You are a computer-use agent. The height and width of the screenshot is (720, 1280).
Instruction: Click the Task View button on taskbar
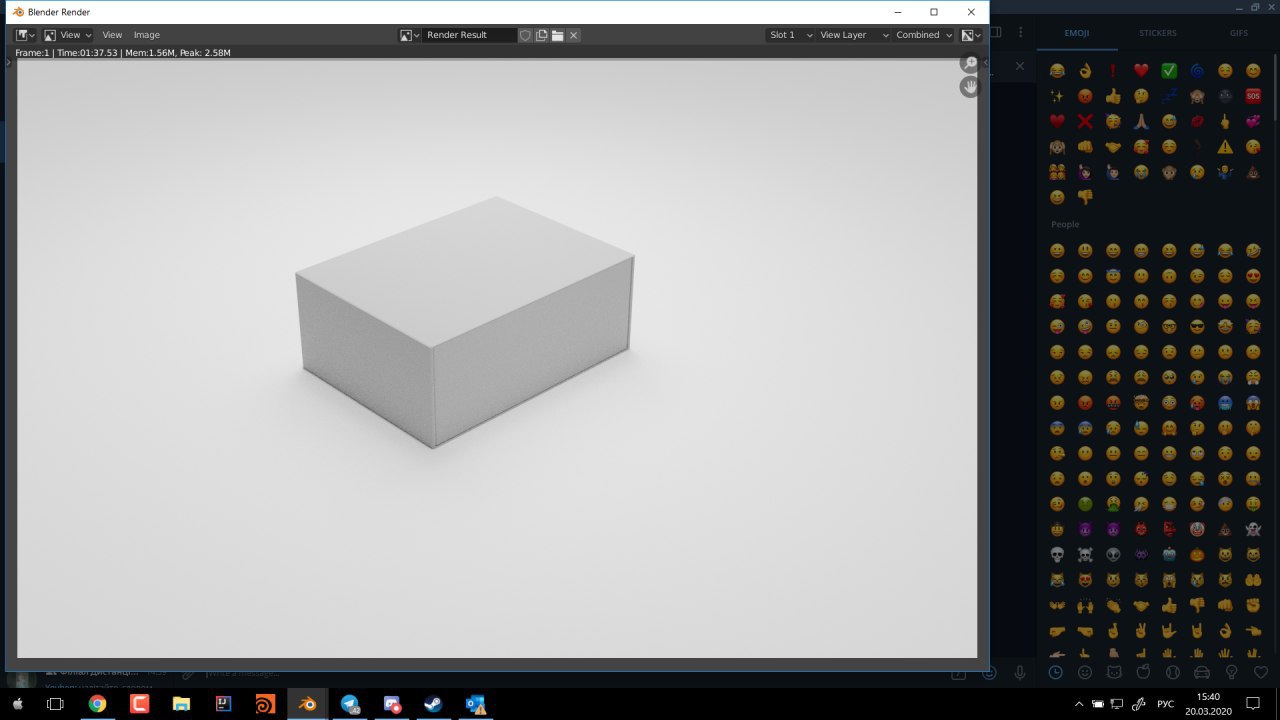coord(55,704)
